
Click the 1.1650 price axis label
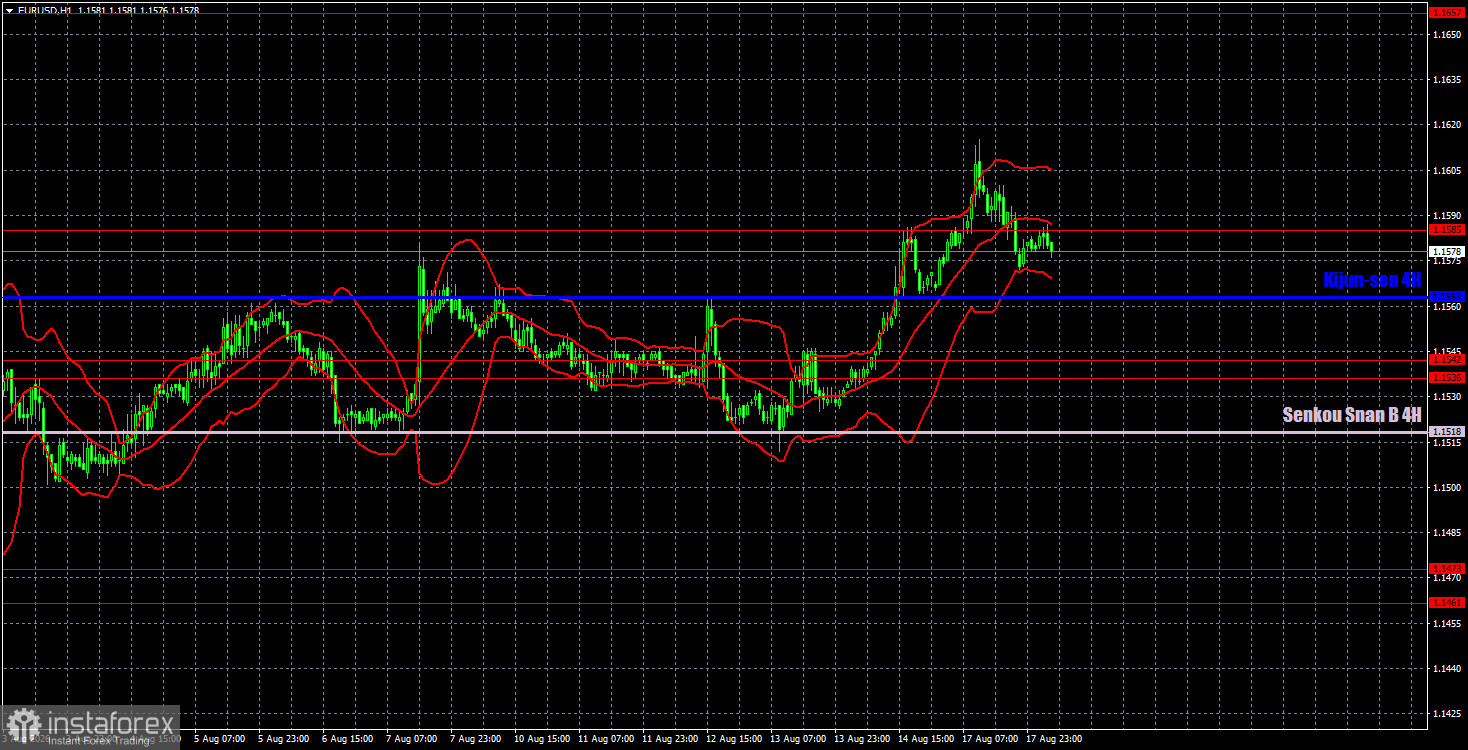coord(1448,34)
